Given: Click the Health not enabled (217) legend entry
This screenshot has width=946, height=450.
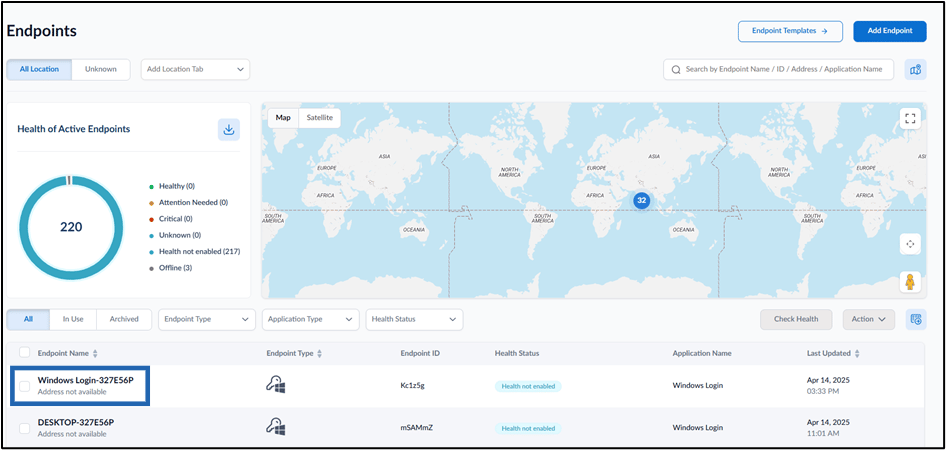Looking at the screenshot, I should (x=194, y=252).
